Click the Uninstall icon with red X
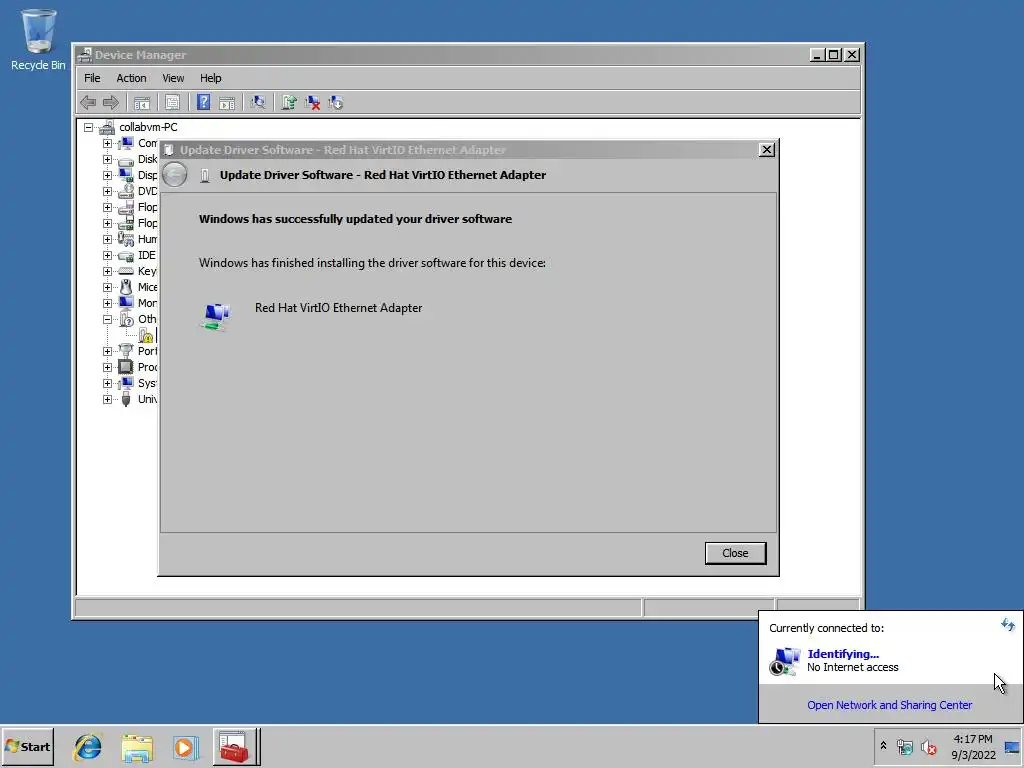This screenshot has height=768, width=1024. tap(312, 103)
